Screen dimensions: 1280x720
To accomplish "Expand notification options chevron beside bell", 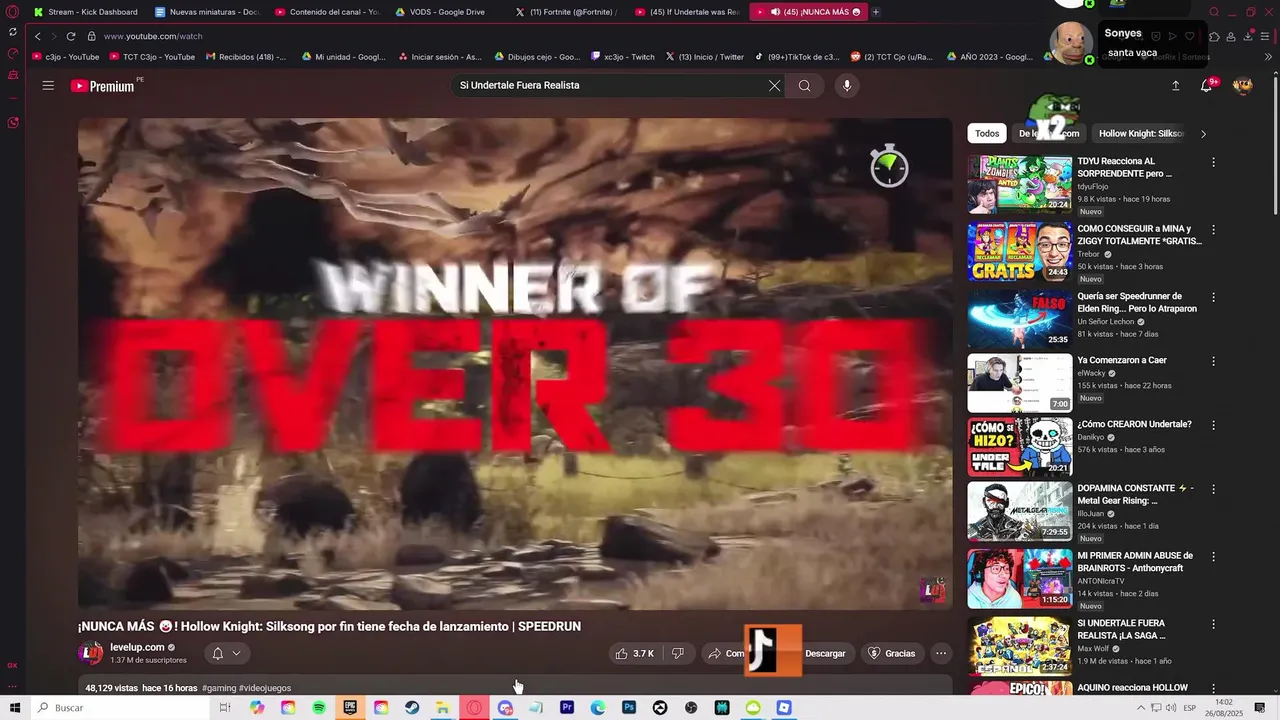I will click(237, 653).
